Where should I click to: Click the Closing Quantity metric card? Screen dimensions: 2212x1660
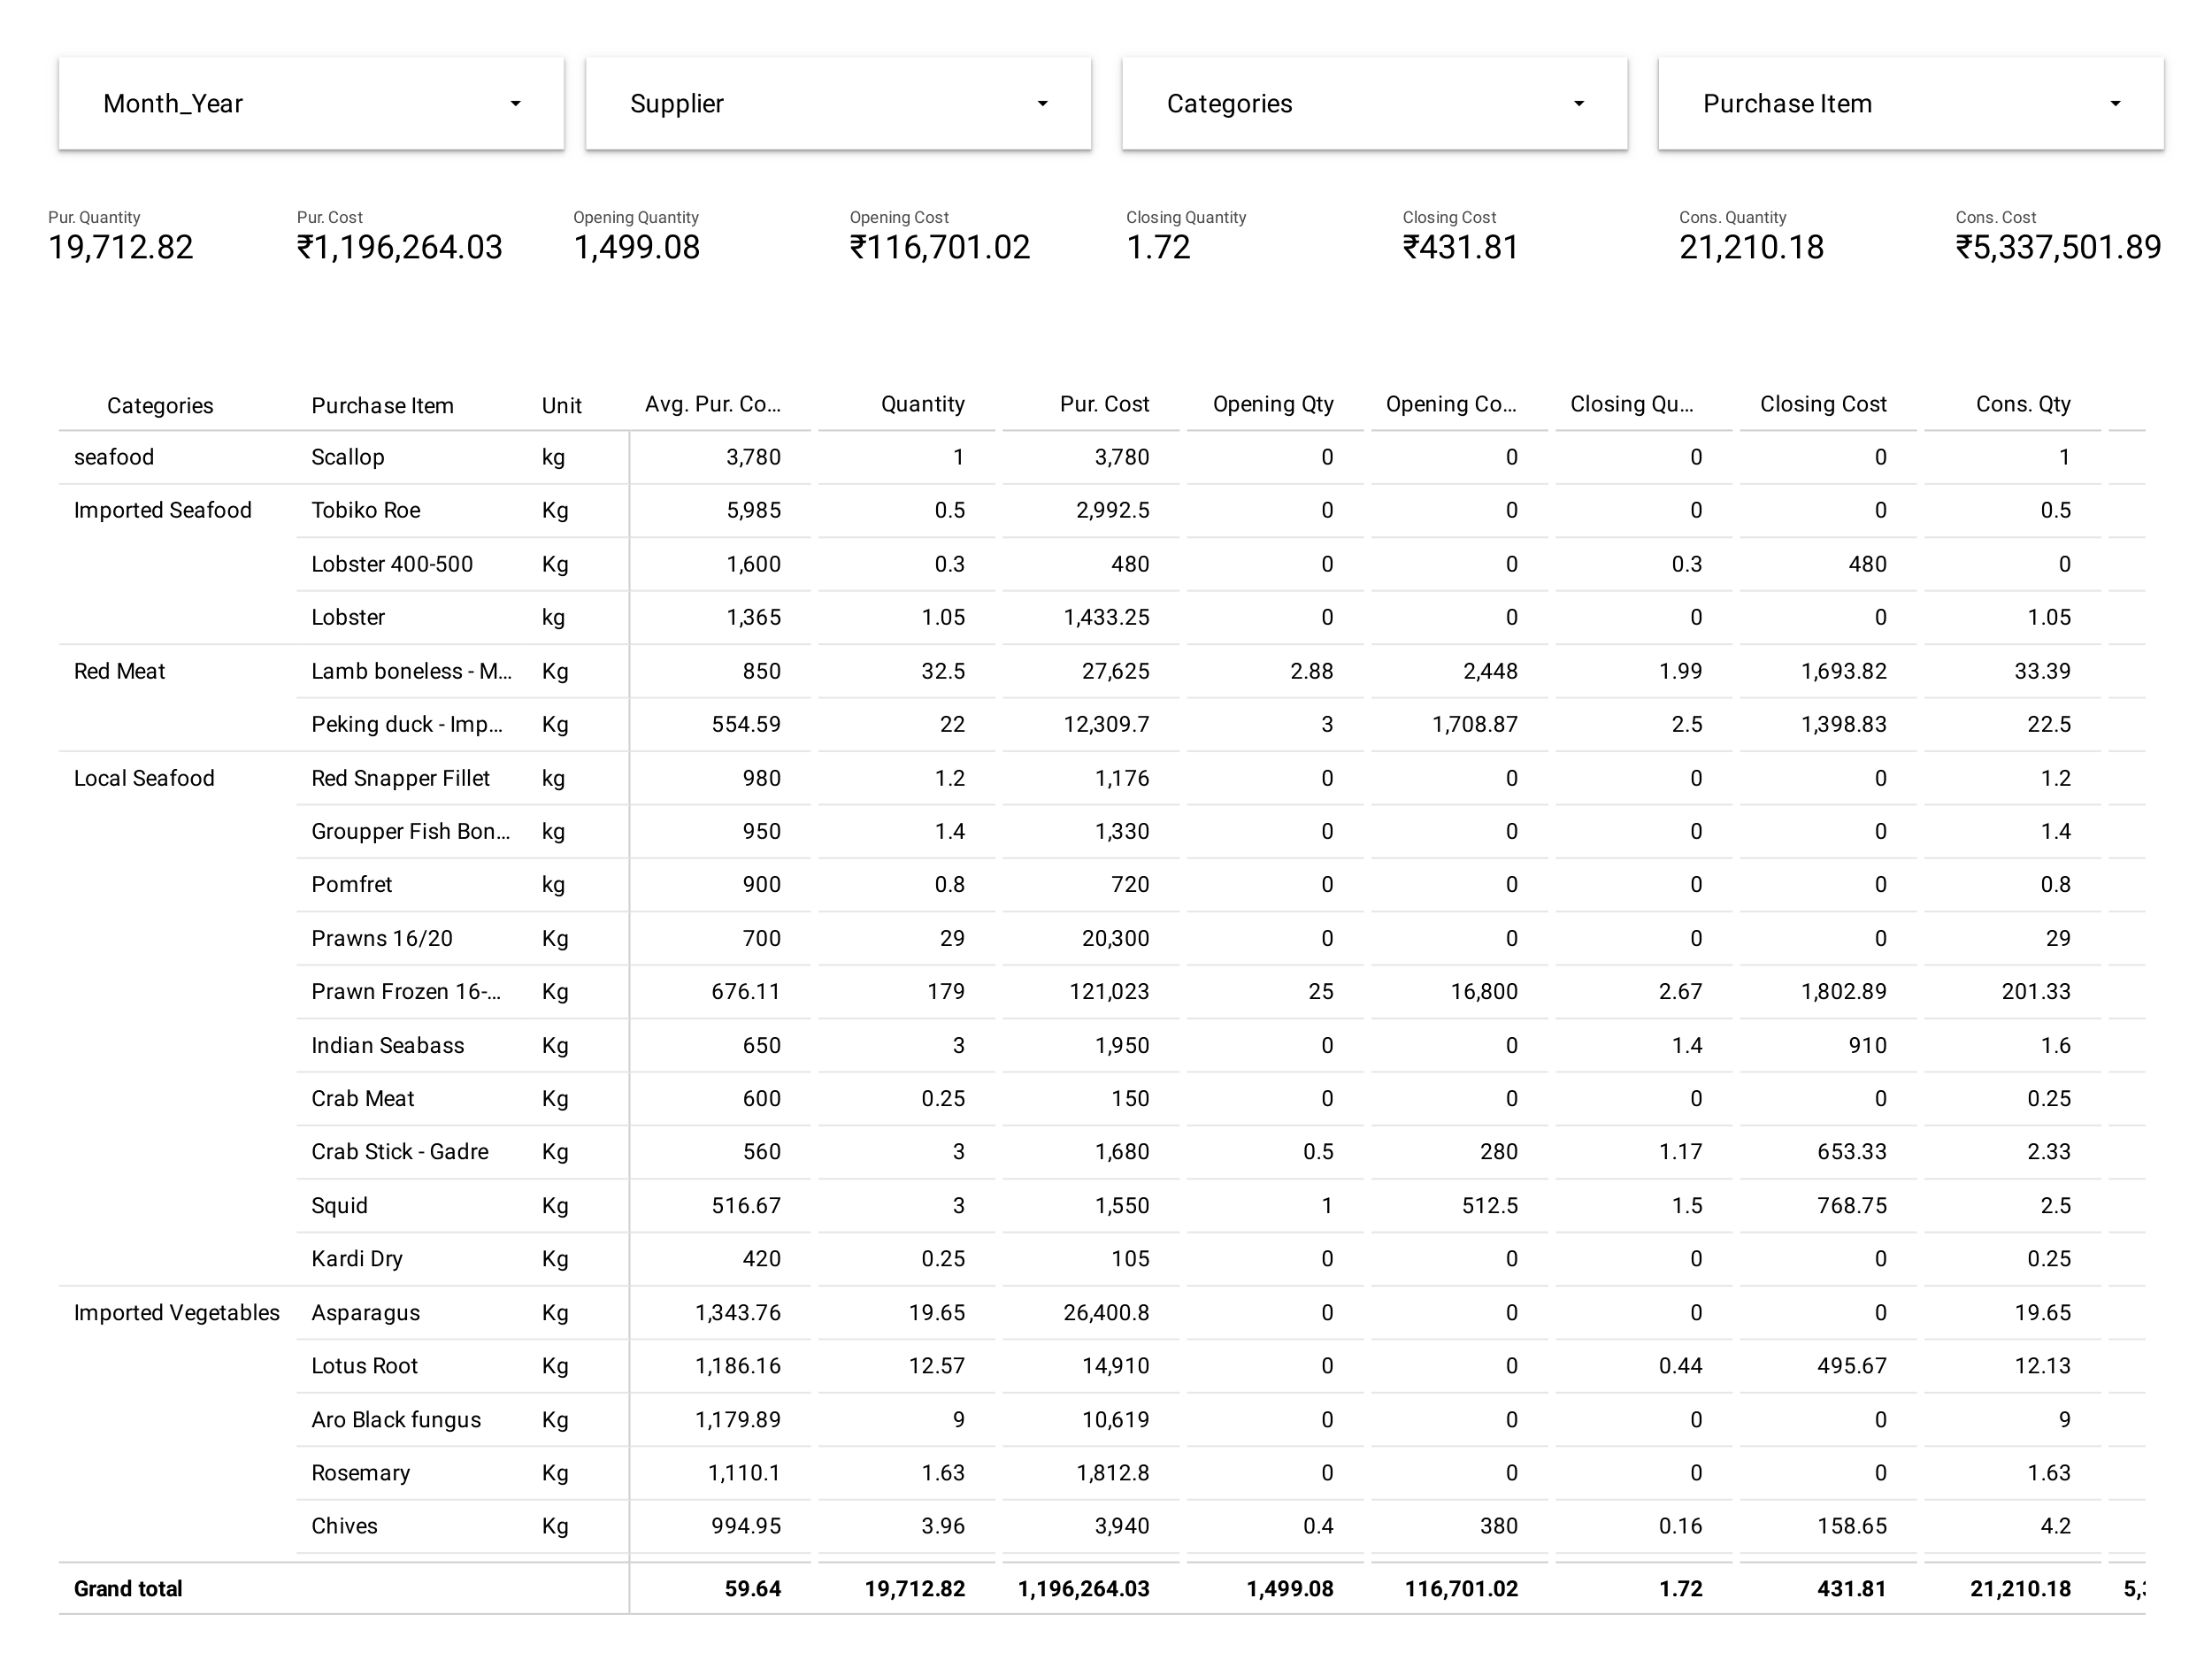click(x=1158, y=240)
